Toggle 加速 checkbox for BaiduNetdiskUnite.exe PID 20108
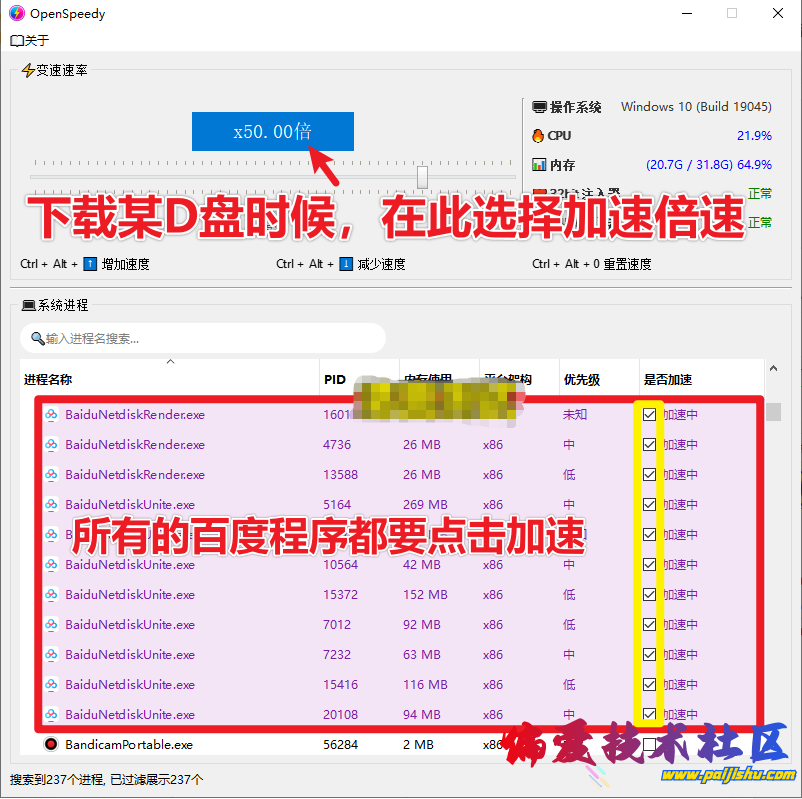Image resolution: width=802 pixels, height=799 pixels. (647, 714)
